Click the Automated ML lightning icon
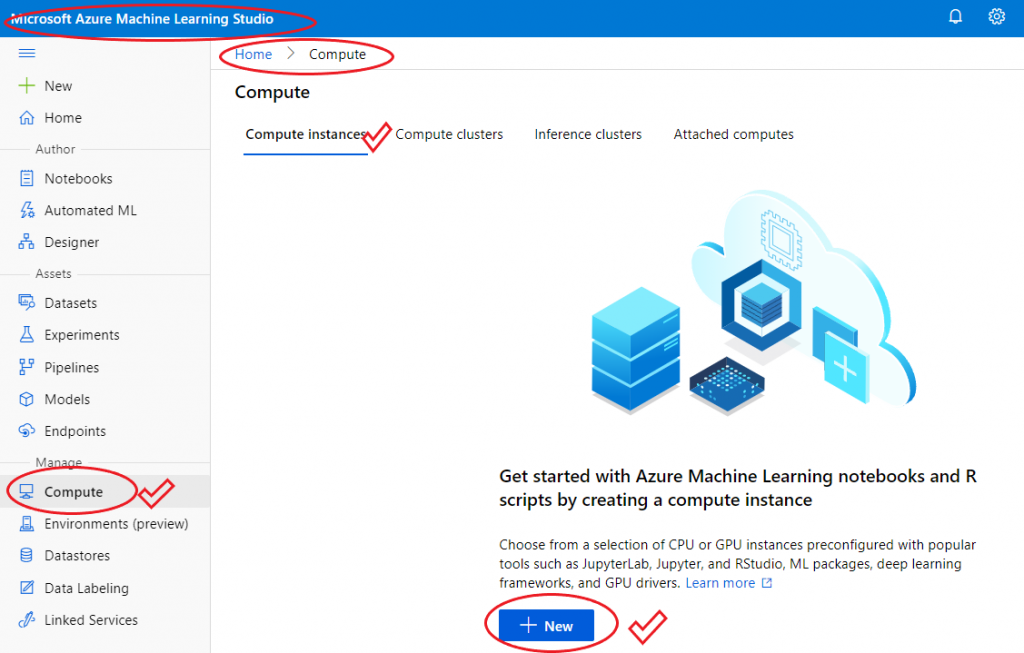The width and height of the screenshot is (1024, 653). pos(27,210)
